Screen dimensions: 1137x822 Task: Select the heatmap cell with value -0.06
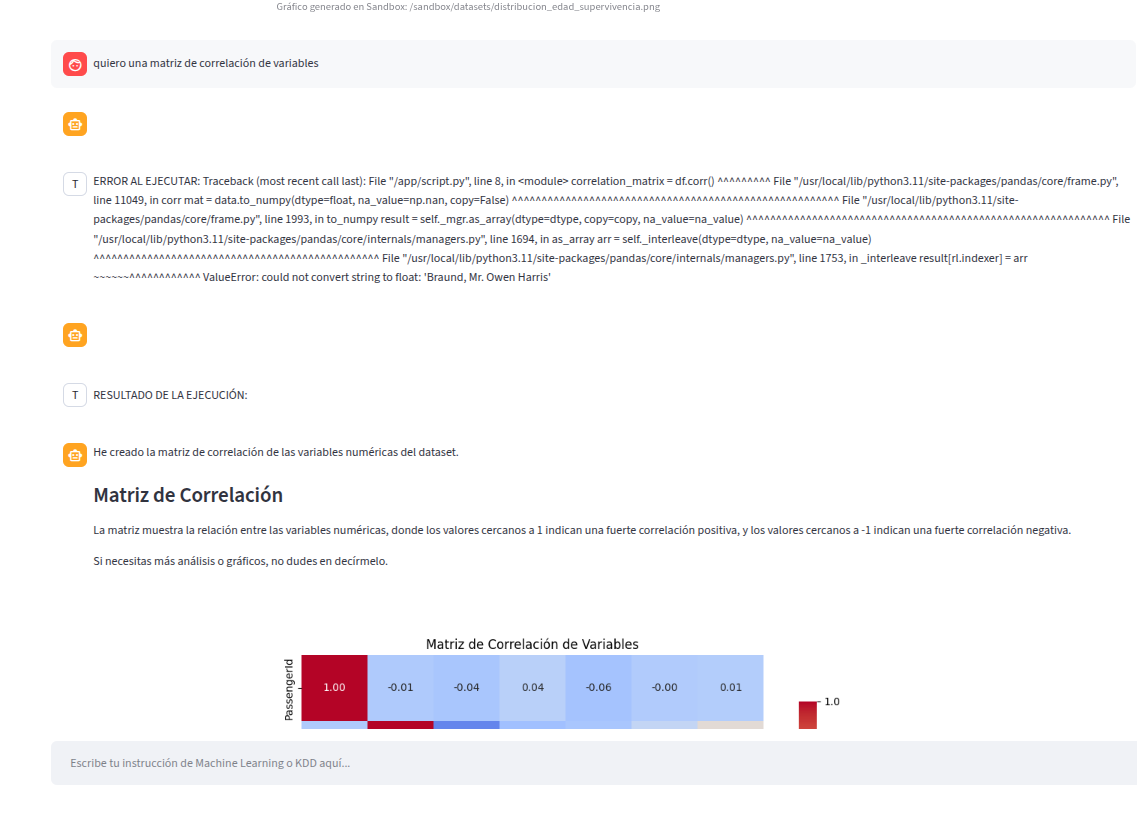(x=597, y=687)
